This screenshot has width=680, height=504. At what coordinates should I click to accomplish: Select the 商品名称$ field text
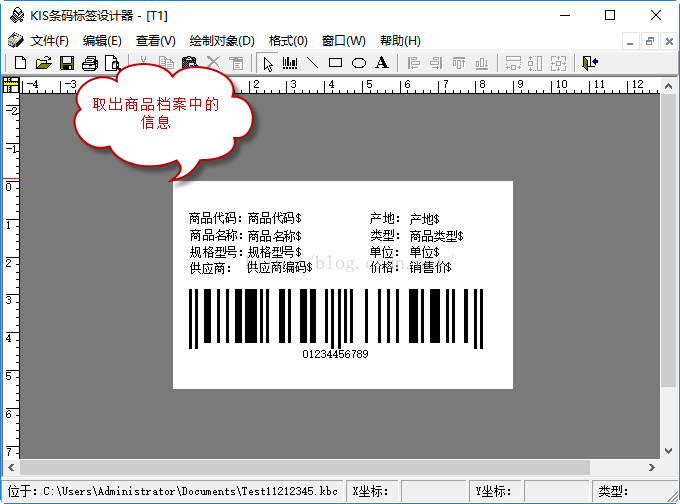click(274, 236)
